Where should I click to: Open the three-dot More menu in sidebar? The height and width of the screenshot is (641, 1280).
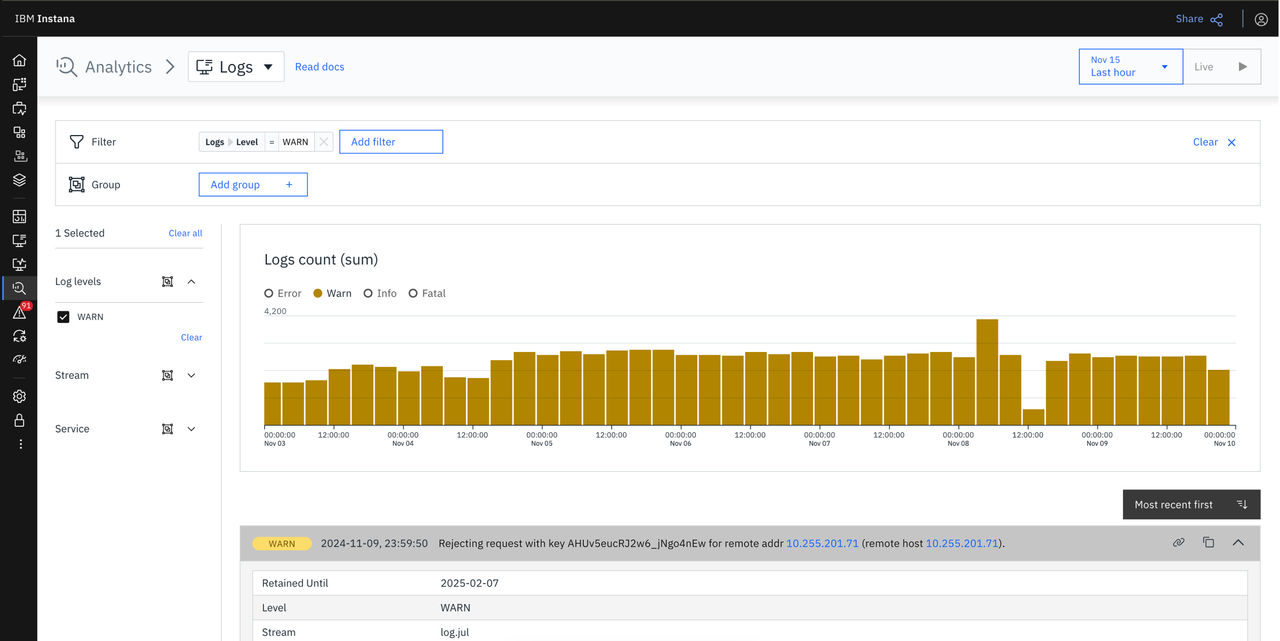[19, 444]
